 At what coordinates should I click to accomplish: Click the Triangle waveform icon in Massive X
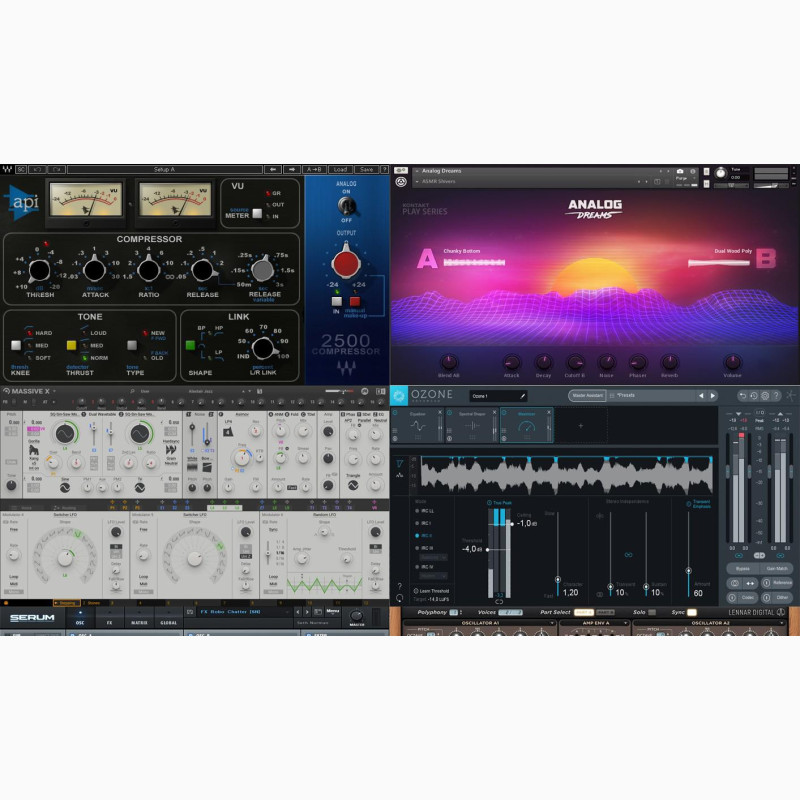(353, 485)
